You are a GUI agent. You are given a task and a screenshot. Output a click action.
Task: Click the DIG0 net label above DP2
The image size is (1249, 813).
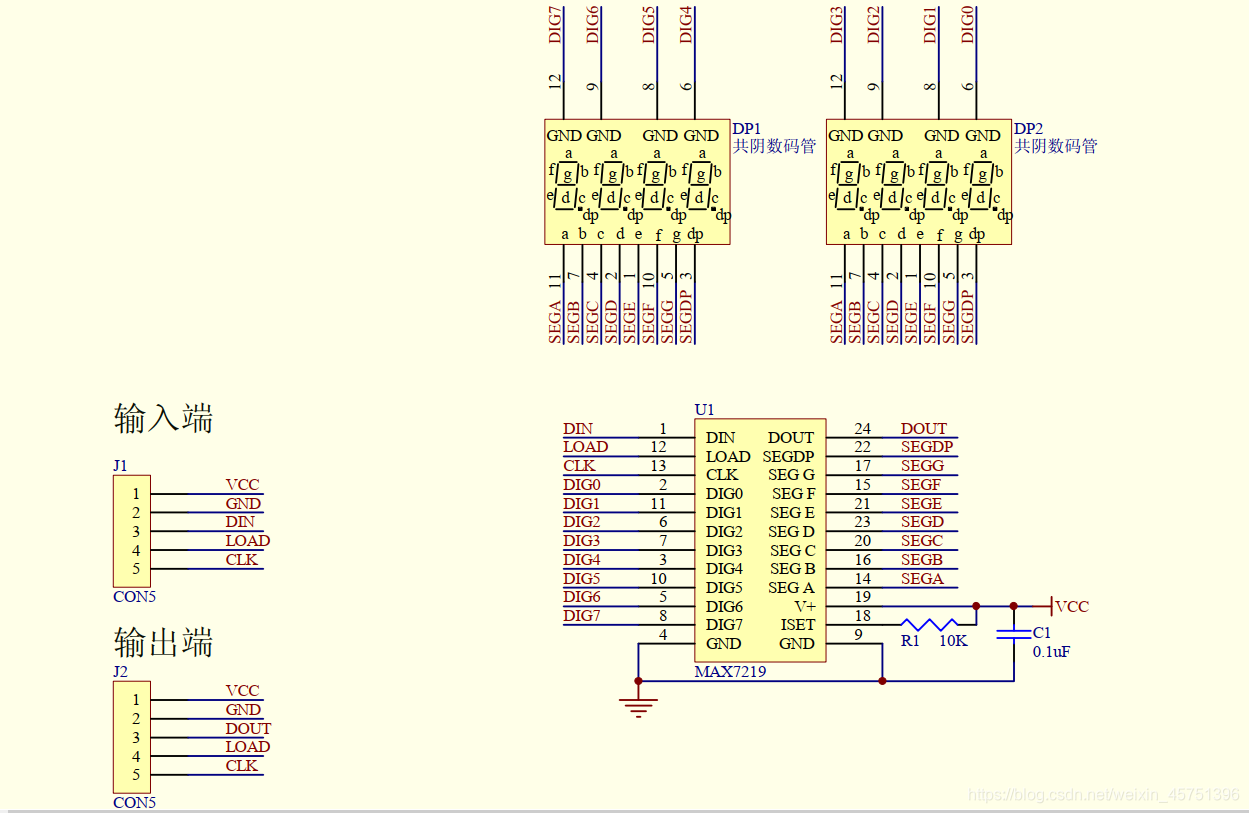968,24
